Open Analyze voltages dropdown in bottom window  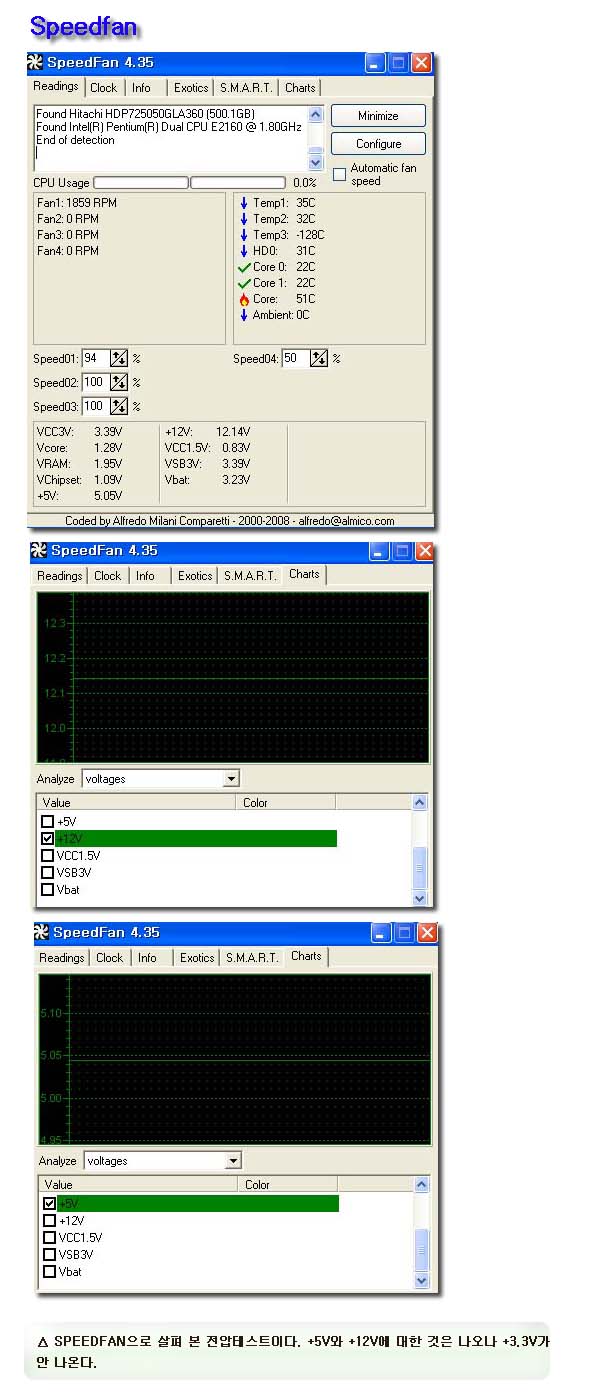pos(233,1161)
